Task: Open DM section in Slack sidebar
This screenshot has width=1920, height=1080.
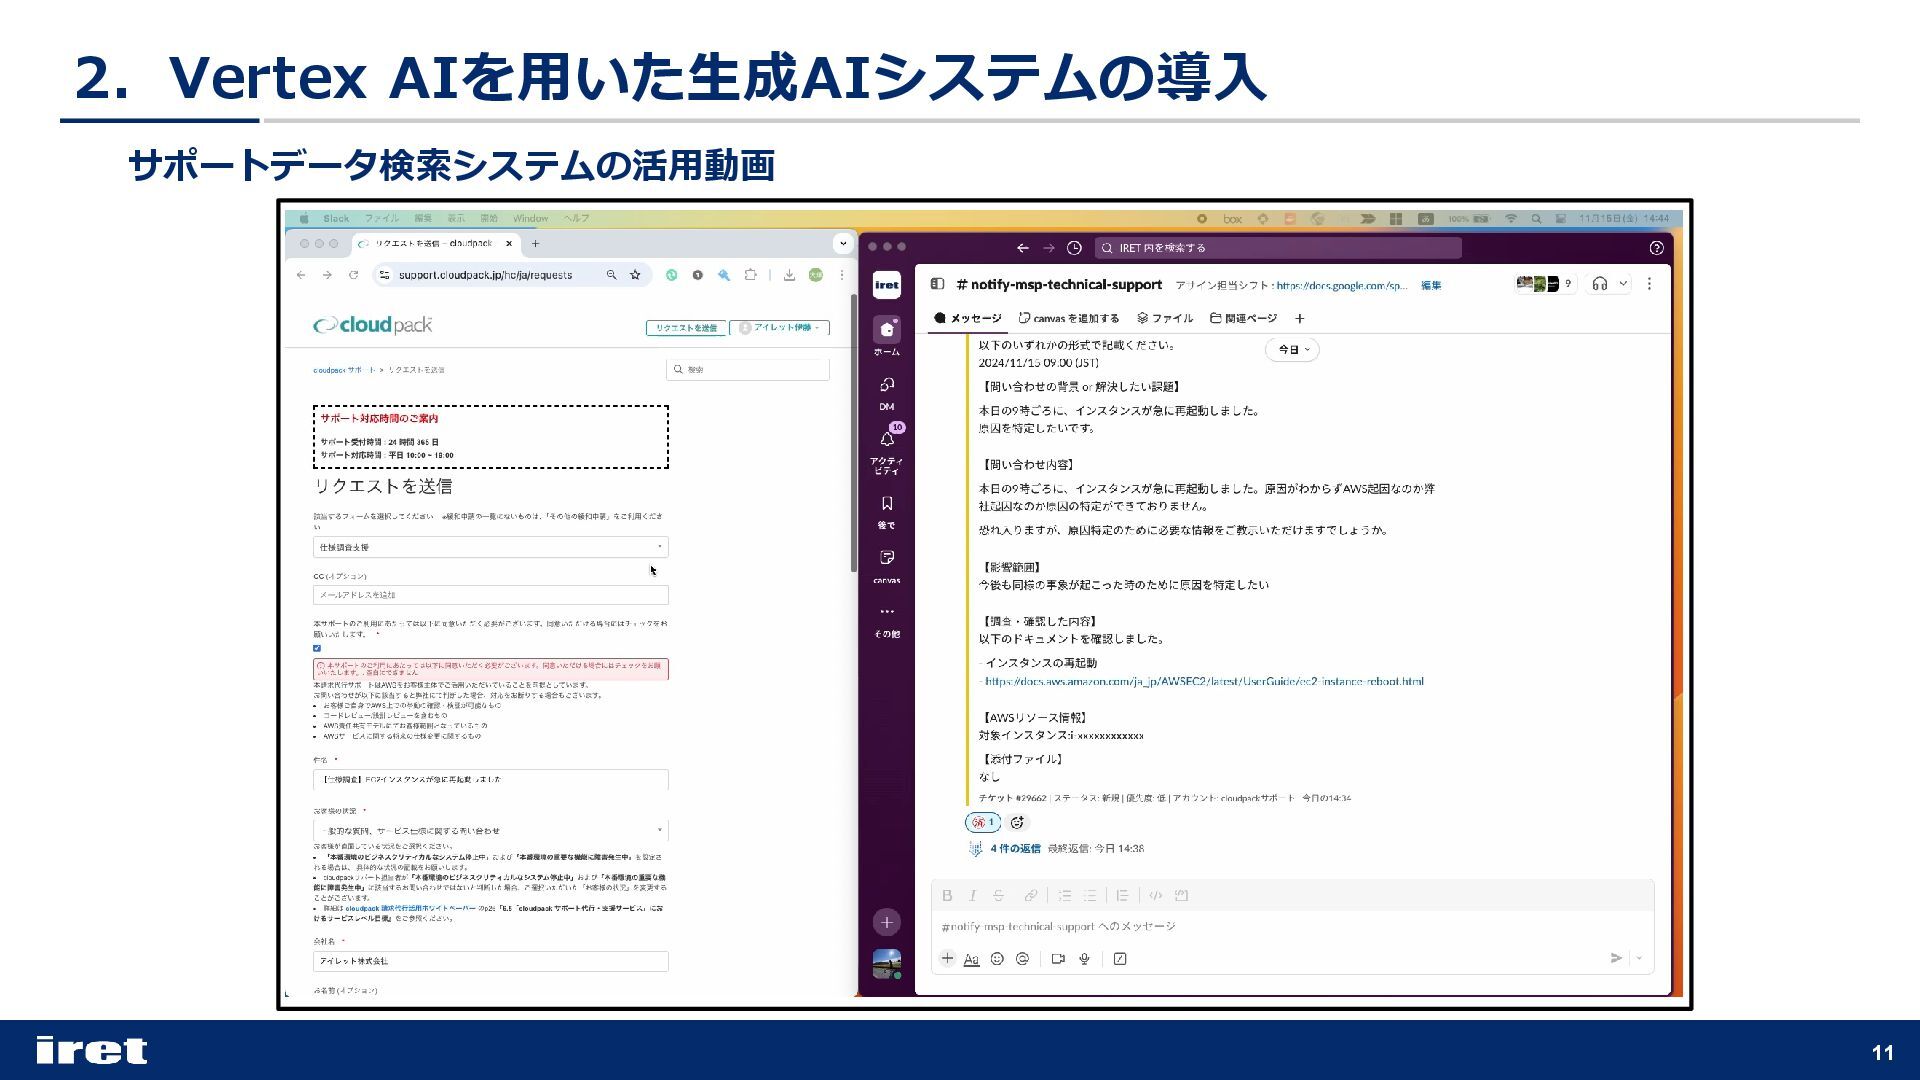Action: click(886, 387)
